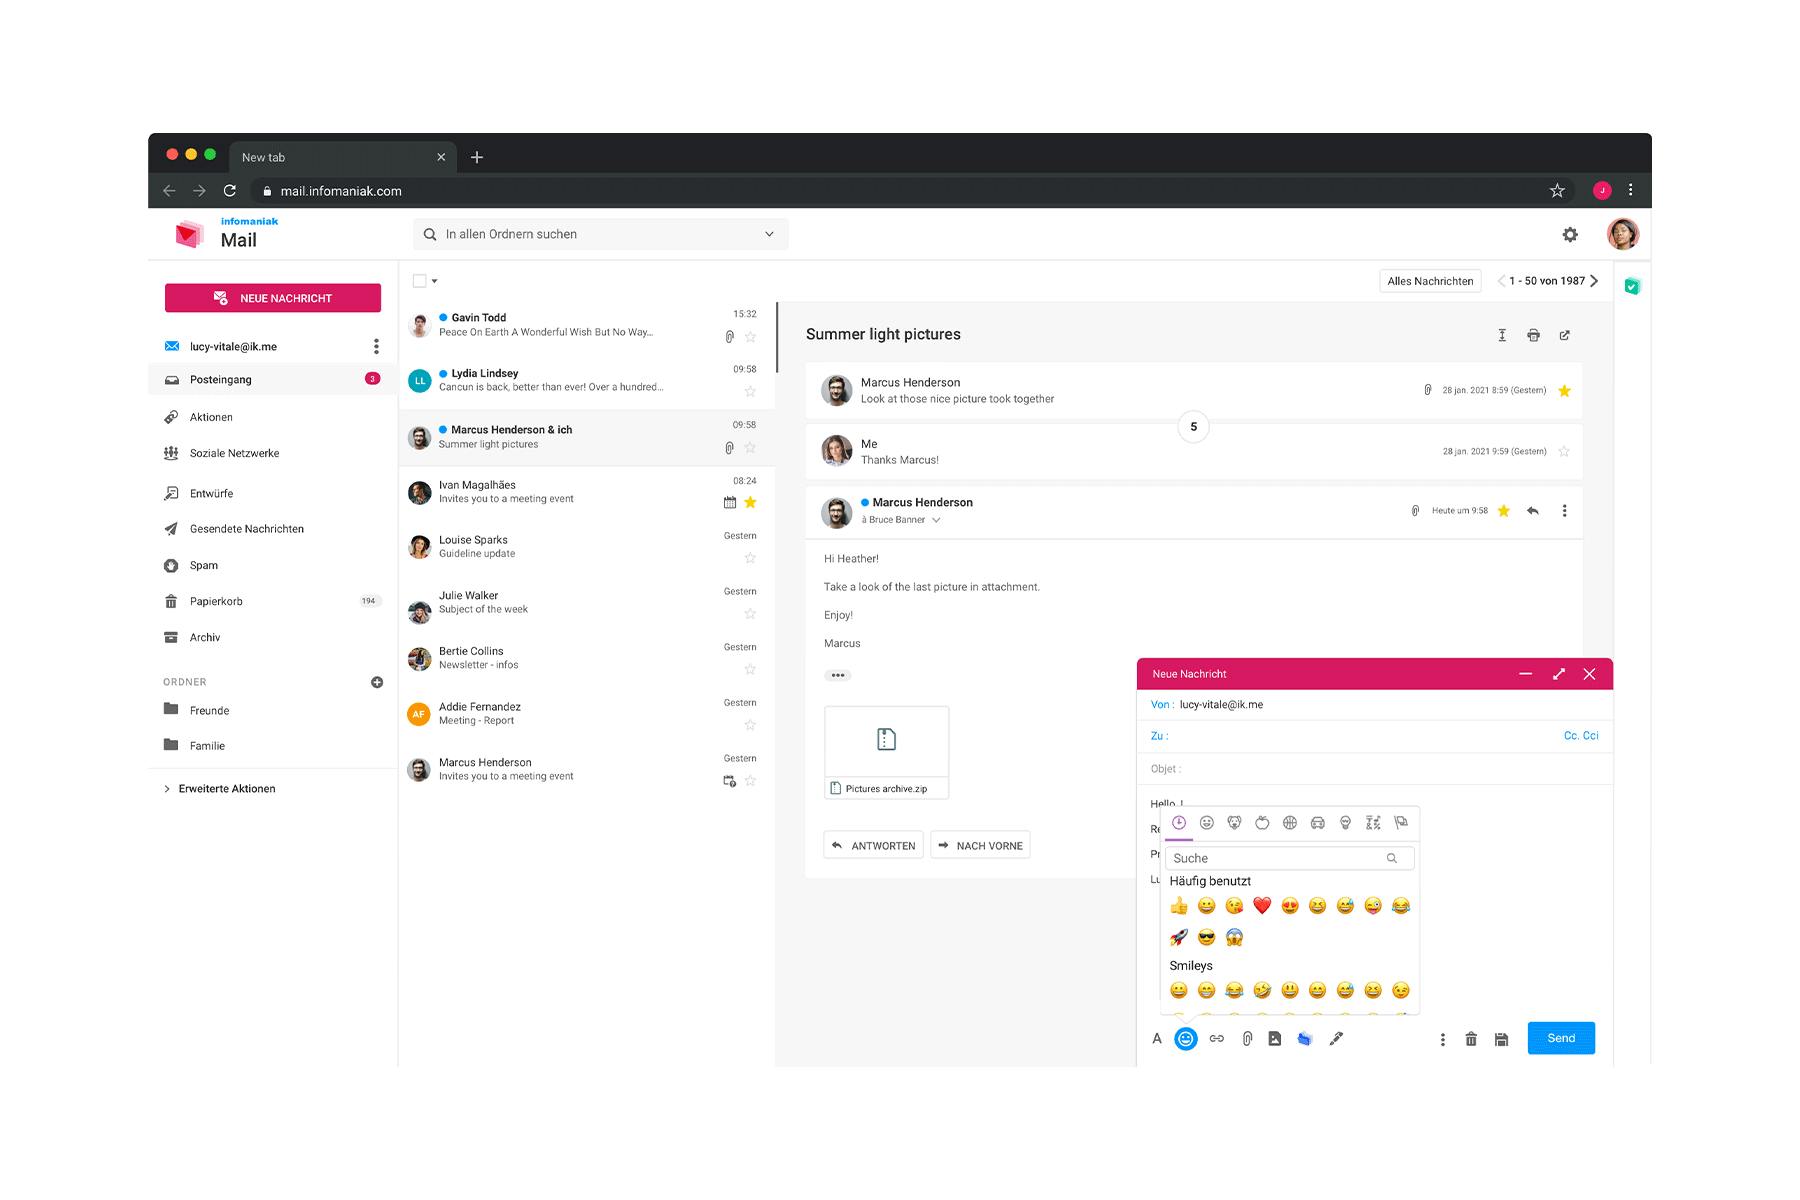Save the draft using the floppy disk icon
1800x1200 pixels.
click(1501, 1040)
